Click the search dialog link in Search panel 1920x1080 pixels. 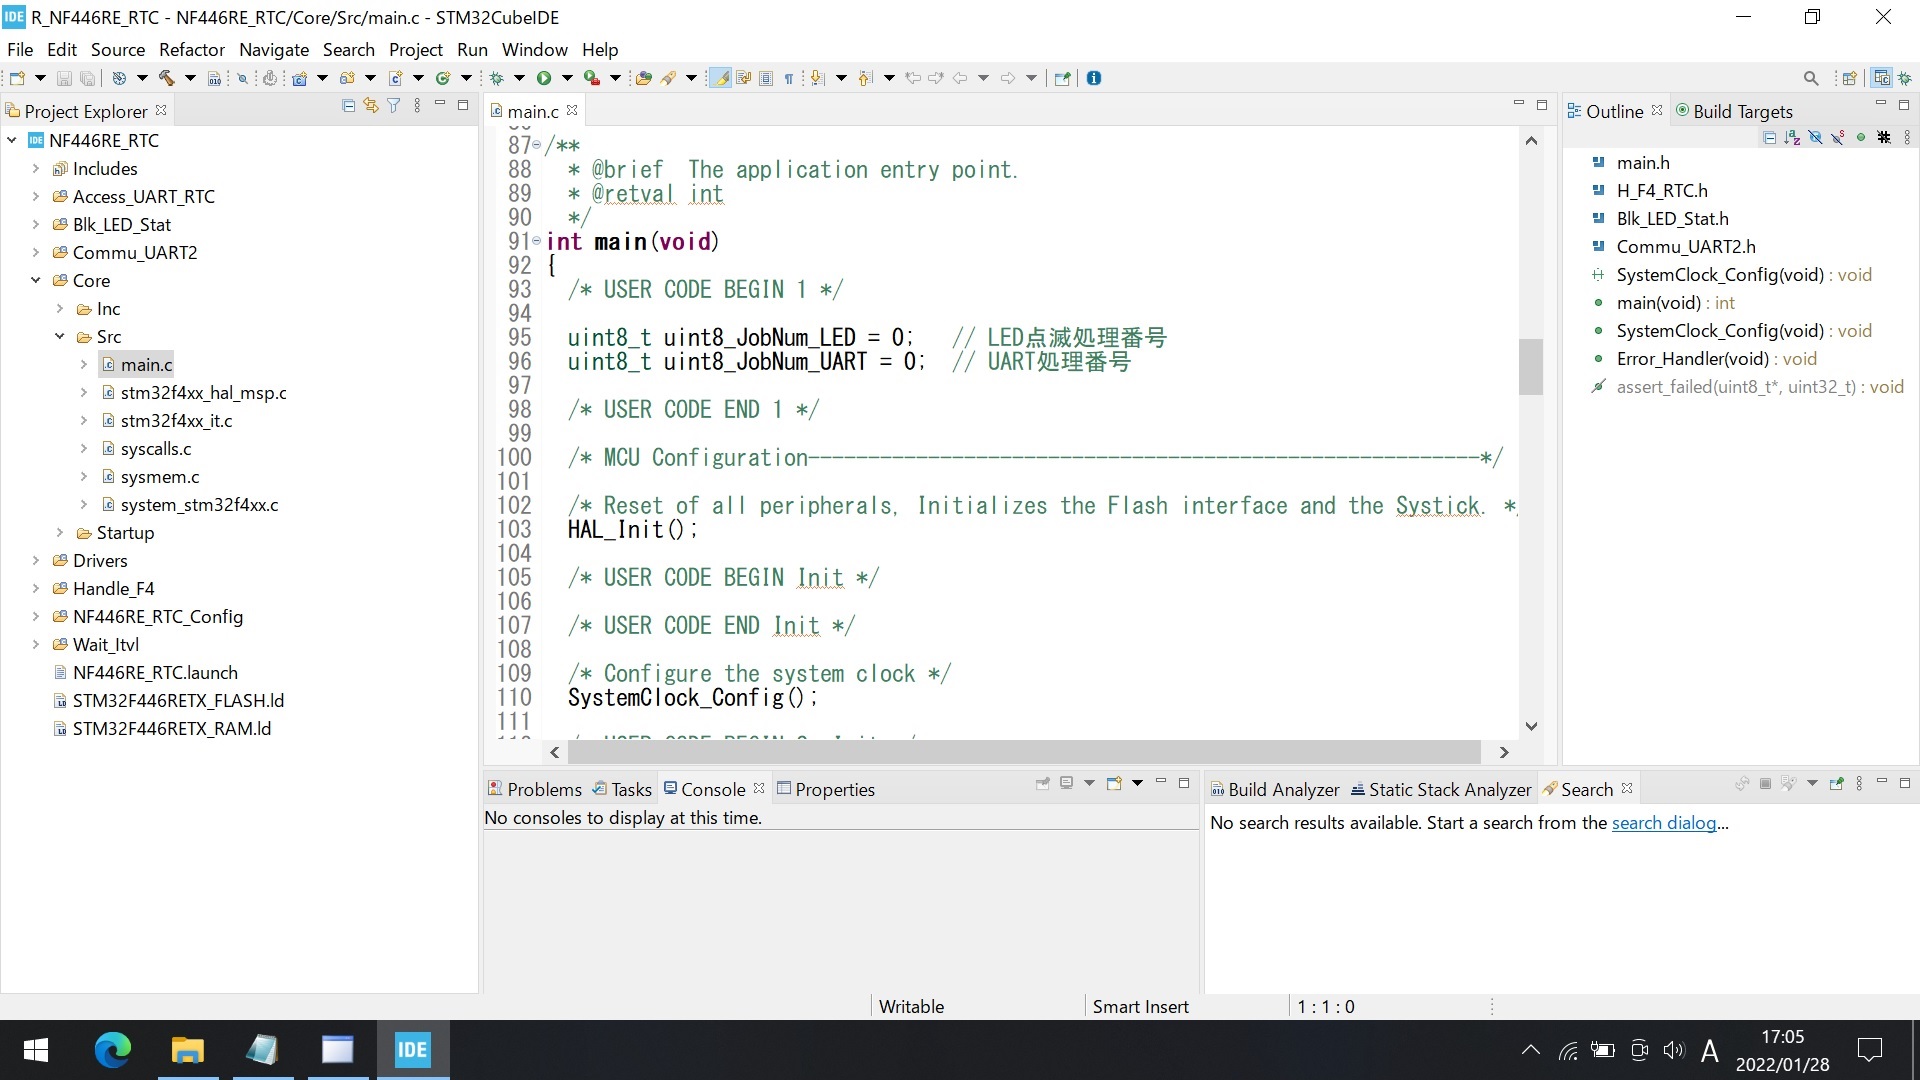tap(1663, 823)
